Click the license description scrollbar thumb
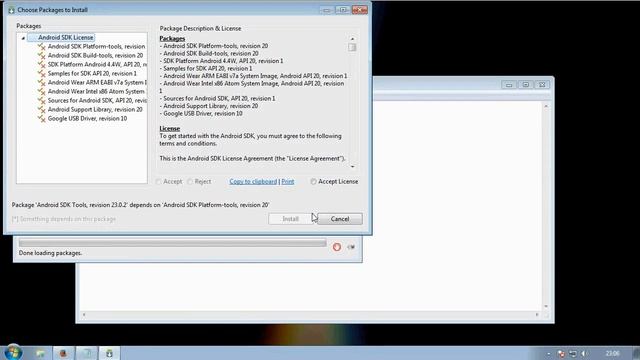 point(352,47)
